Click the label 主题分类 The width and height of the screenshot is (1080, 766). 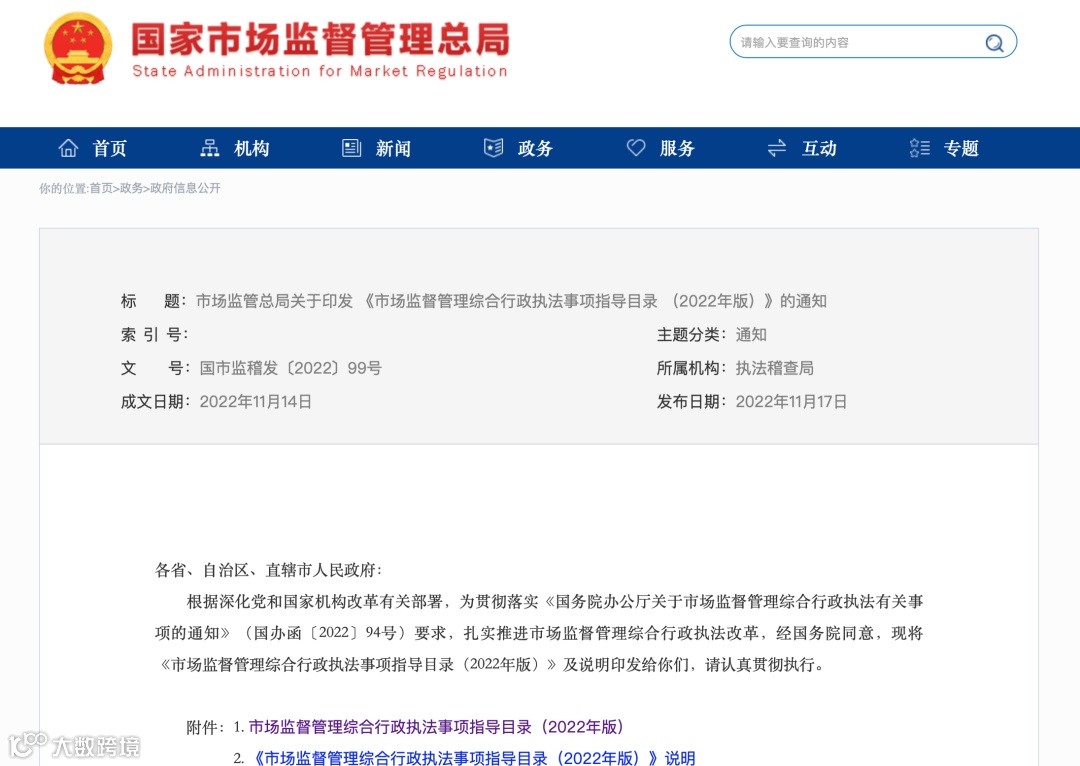point(691,335)
